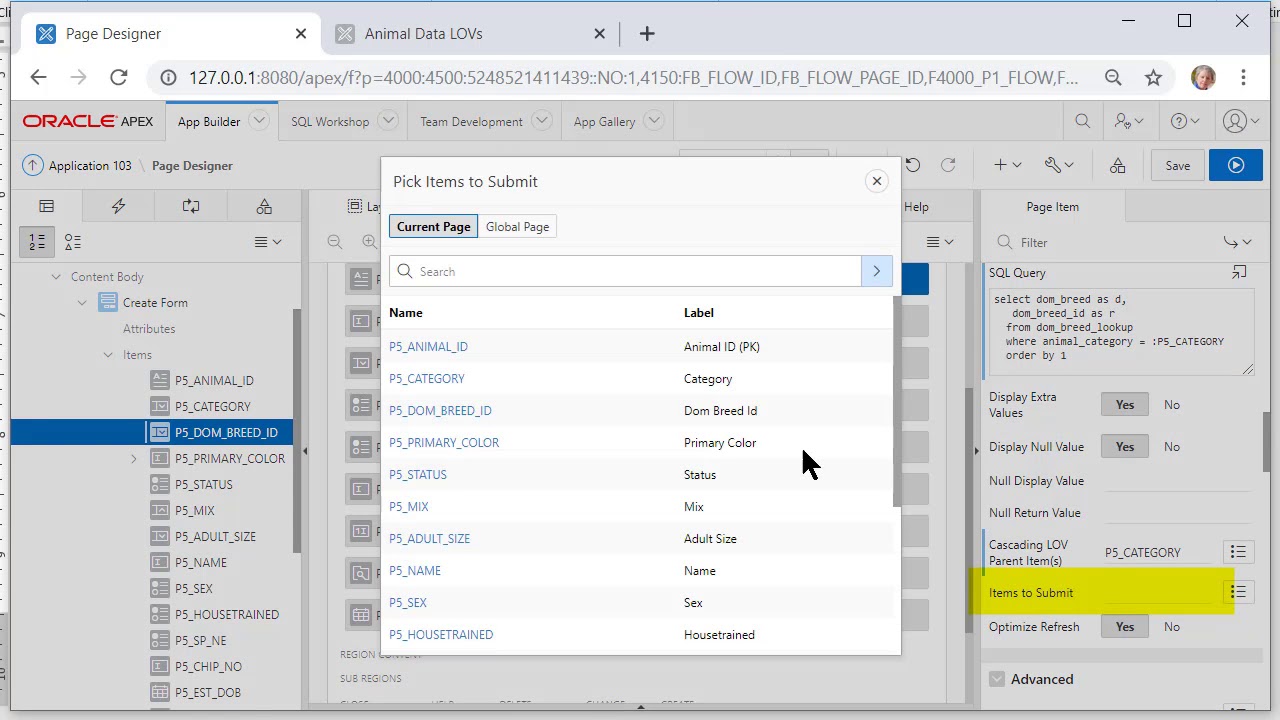Reload the browser page
1280x720 pixels.
coord(118,77)
